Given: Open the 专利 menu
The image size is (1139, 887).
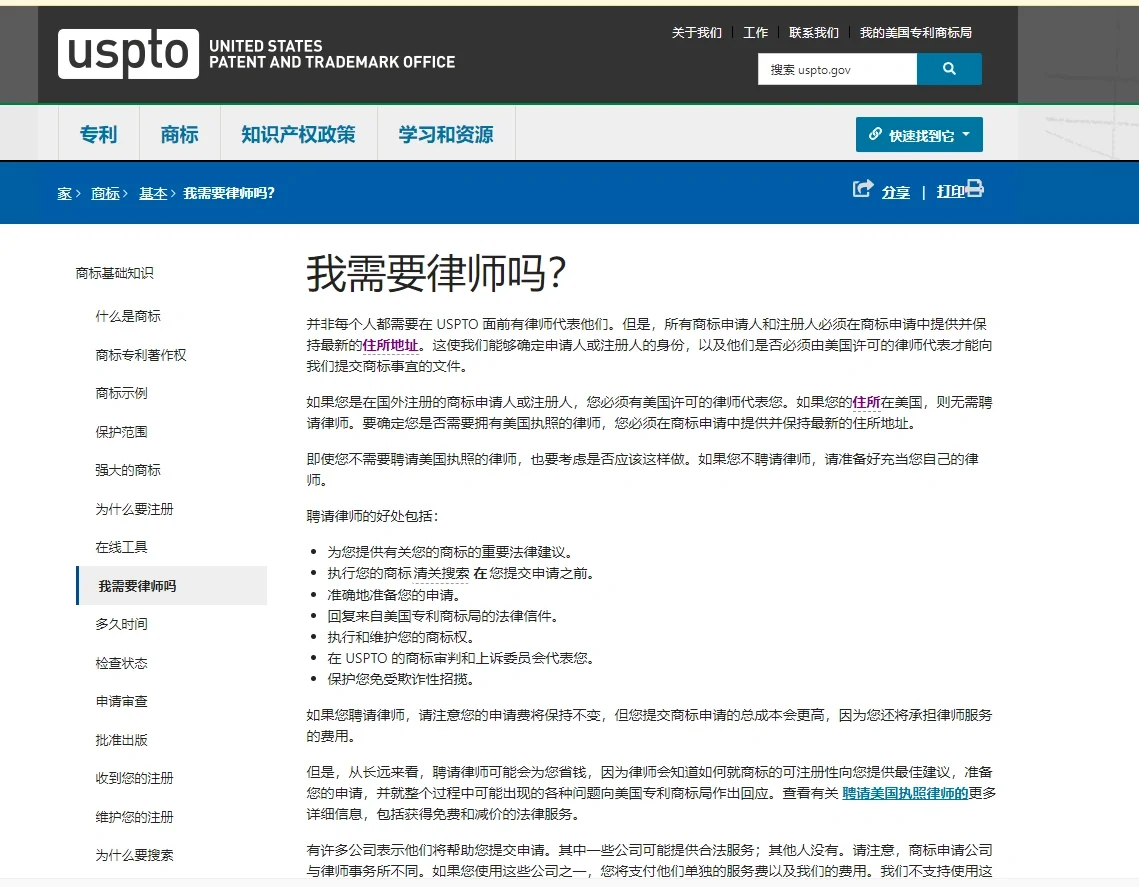Looking at the screenshot, I should (x=99, y=134).
